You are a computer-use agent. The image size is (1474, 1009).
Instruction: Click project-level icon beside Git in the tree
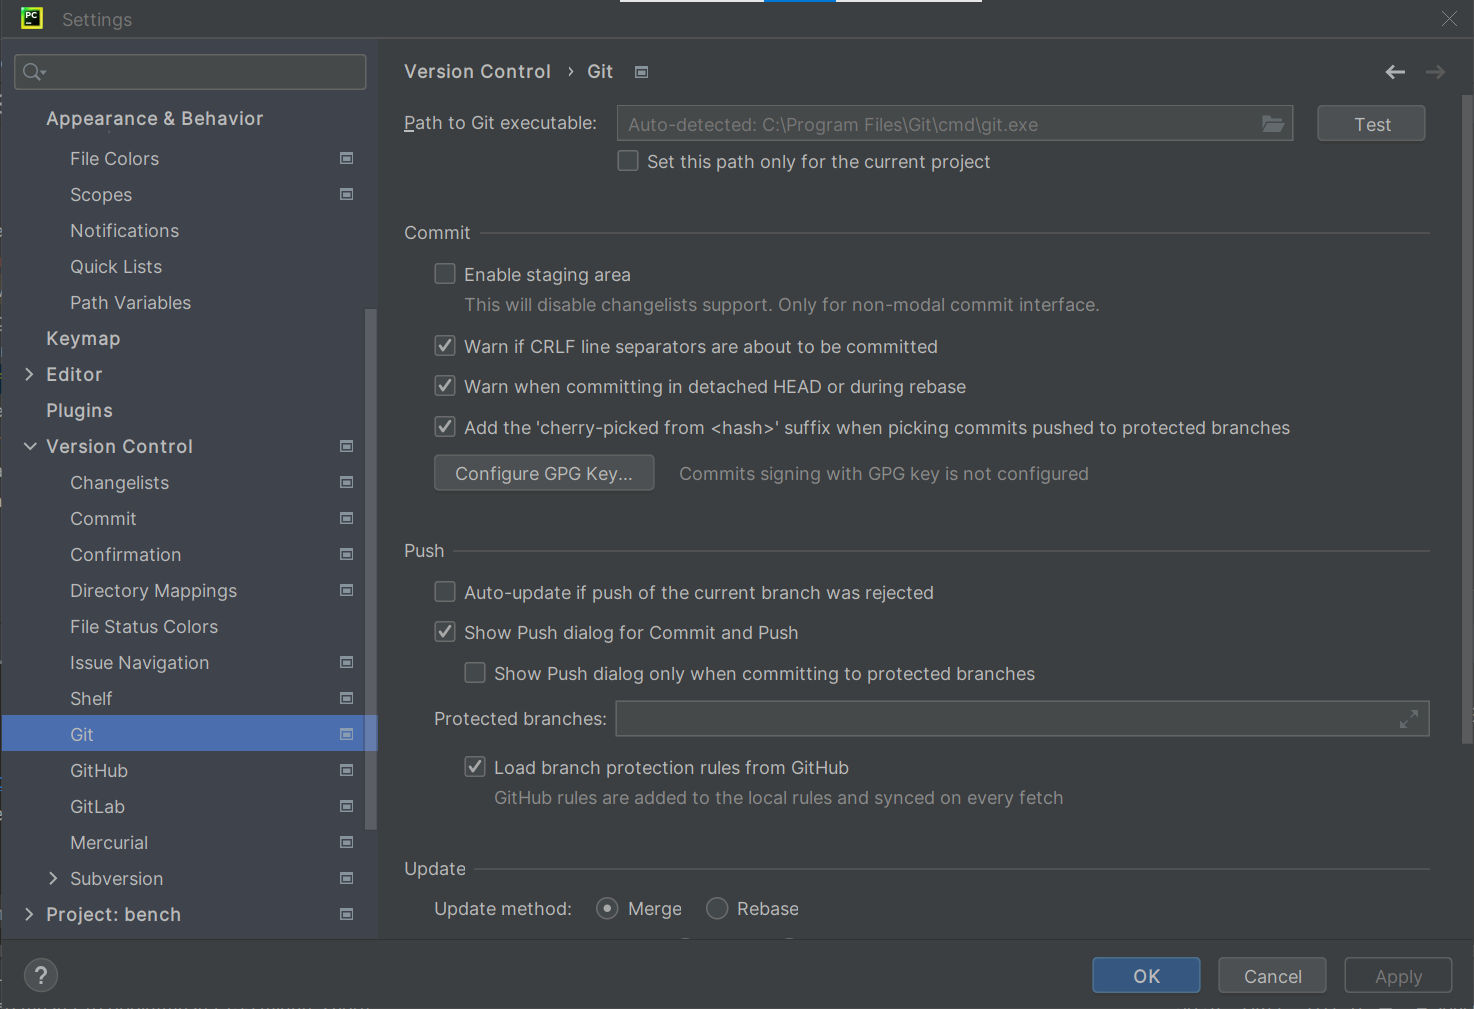(347, 734)
